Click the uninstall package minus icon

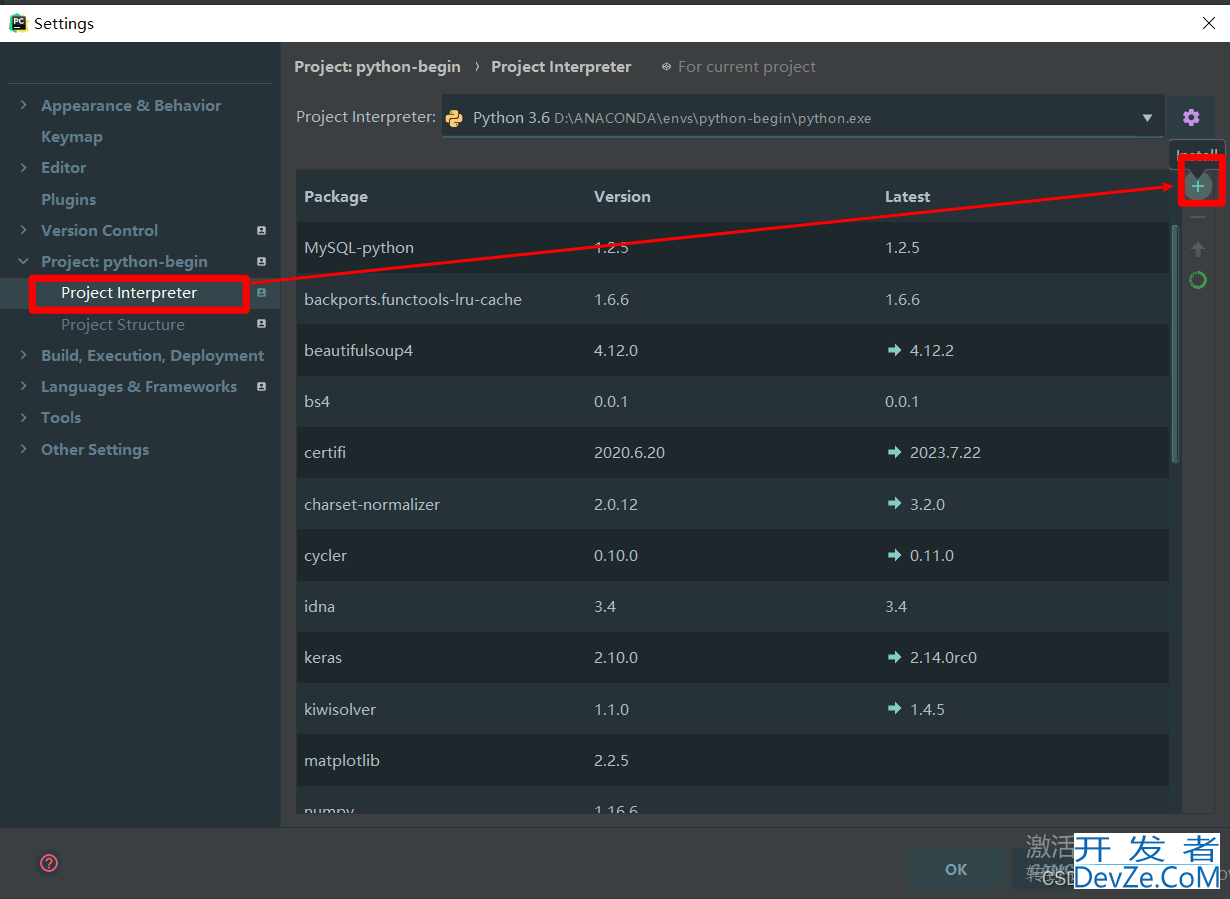coord(1198,218)
